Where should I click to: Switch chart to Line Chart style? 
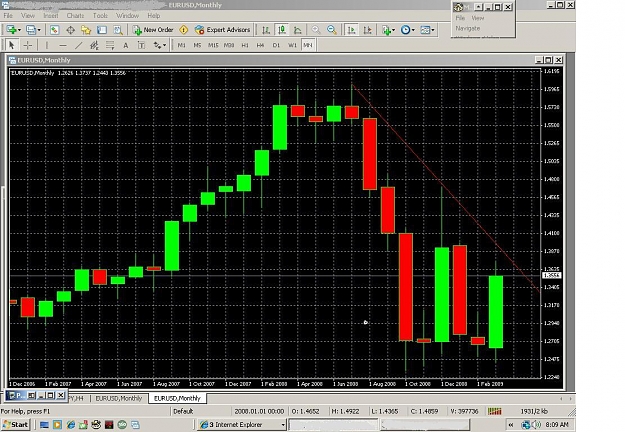297,30
